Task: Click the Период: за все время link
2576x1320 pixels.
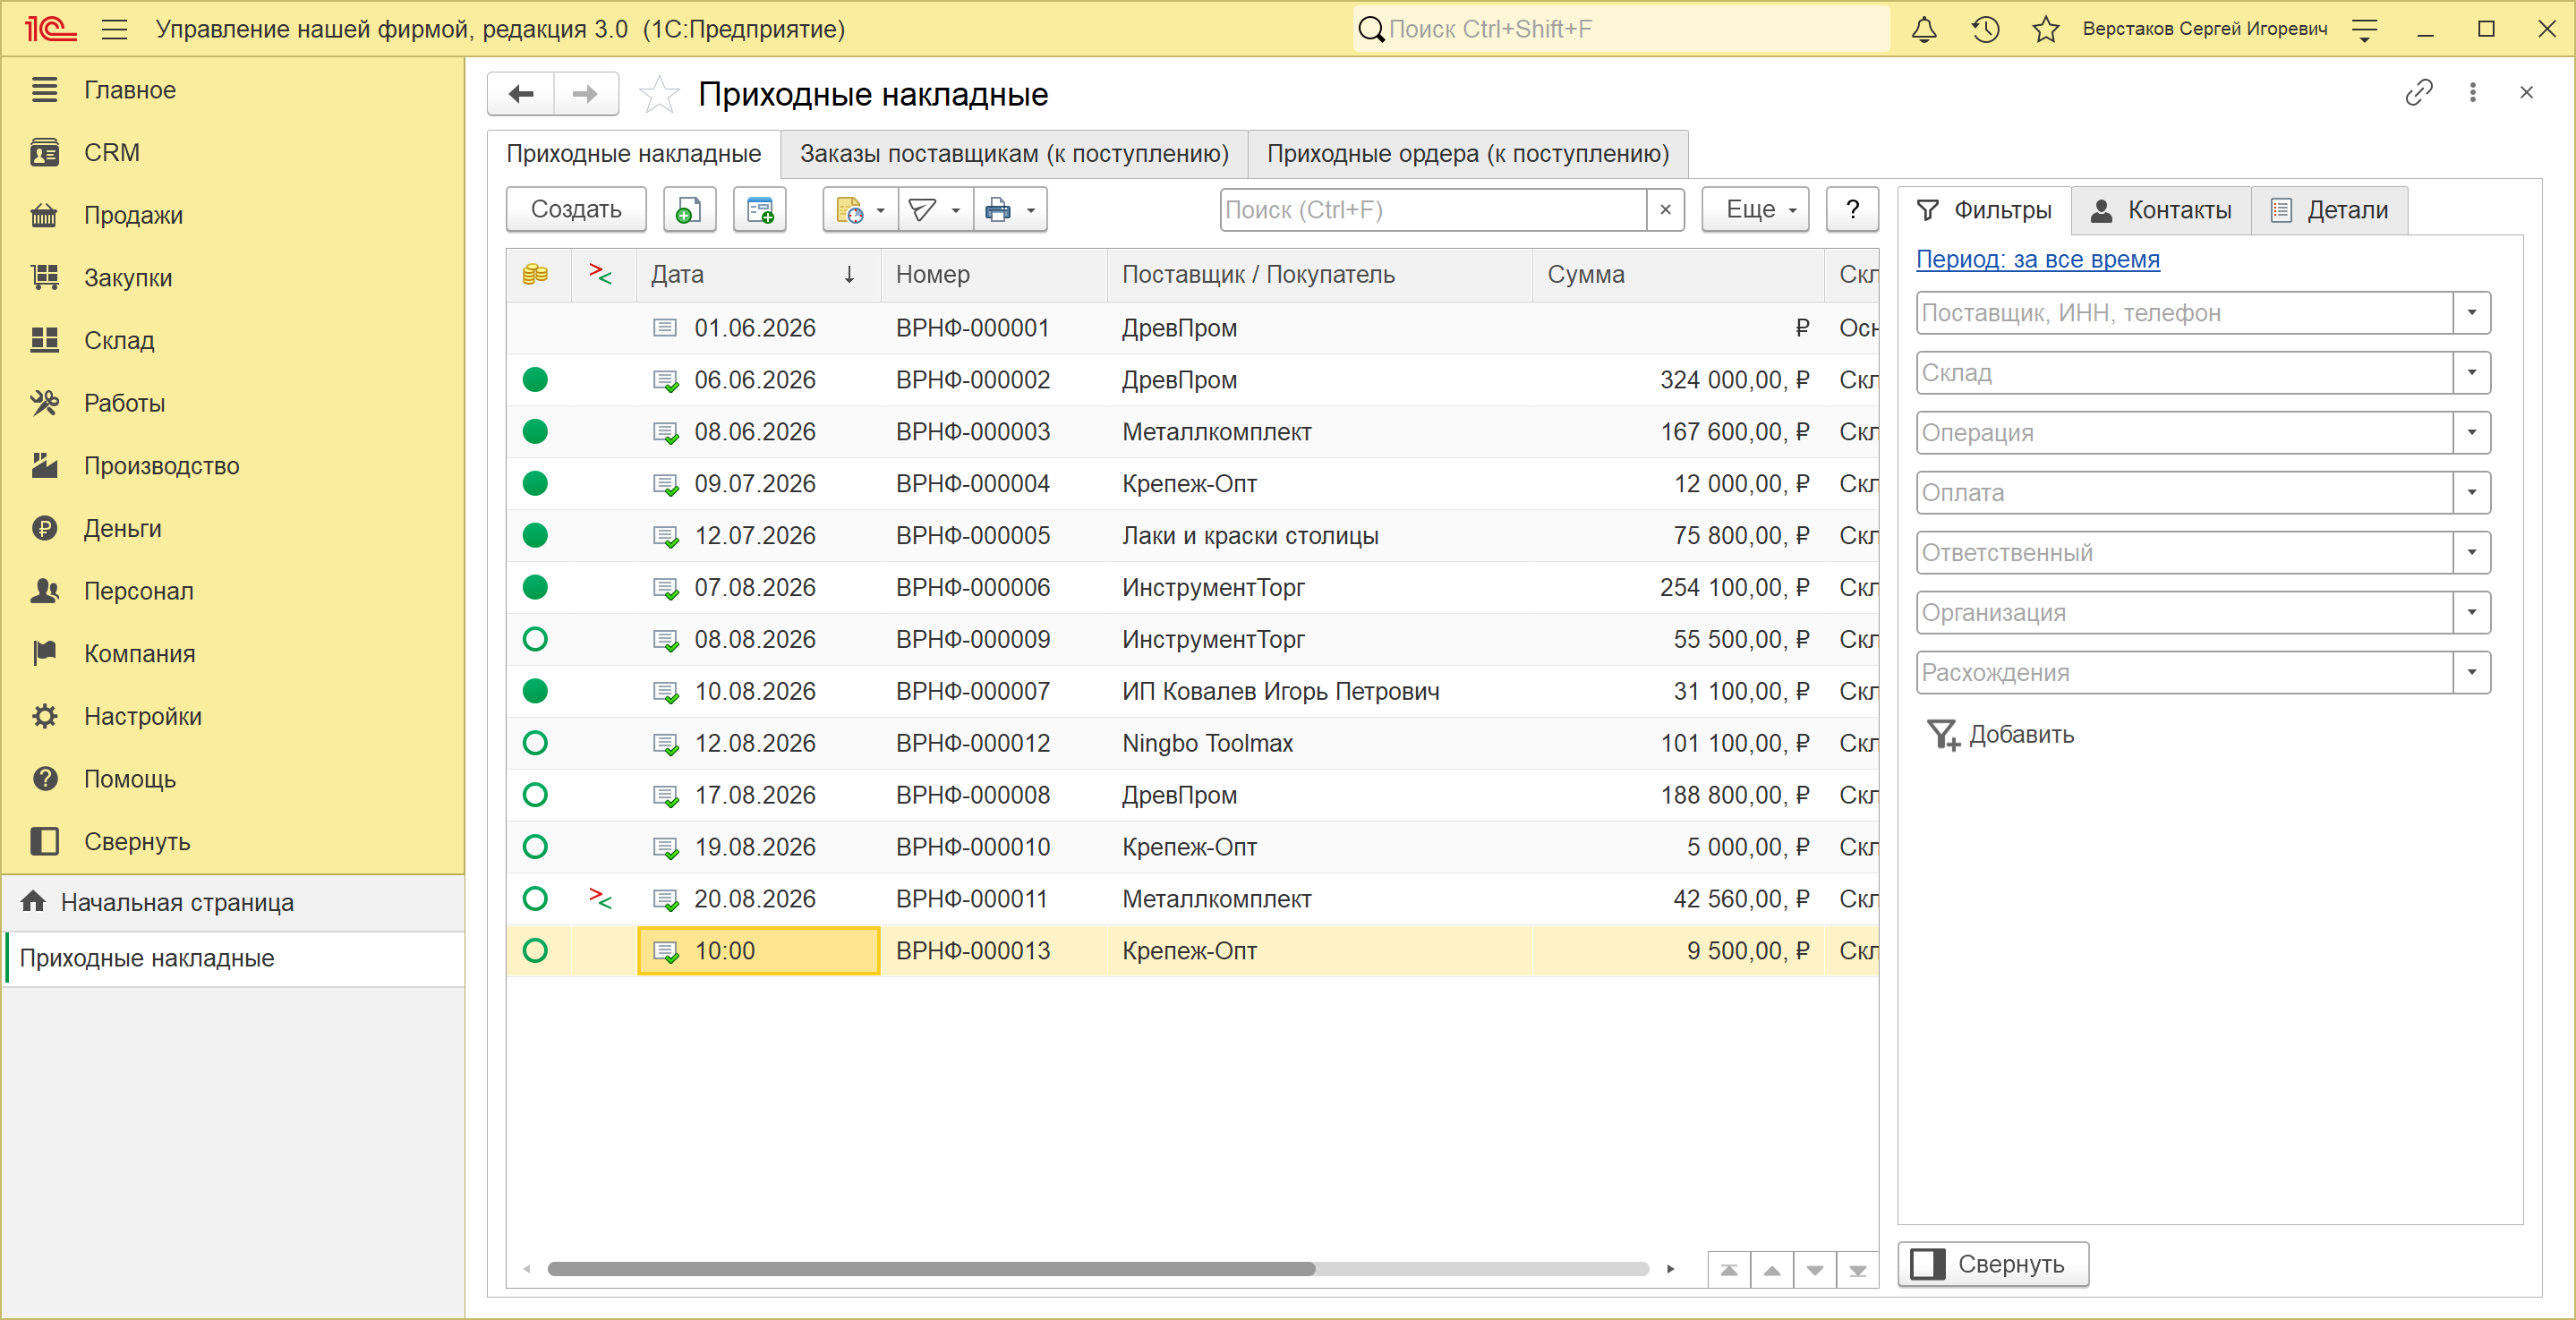Action: pyautogui.click(x=2037, y=260)
